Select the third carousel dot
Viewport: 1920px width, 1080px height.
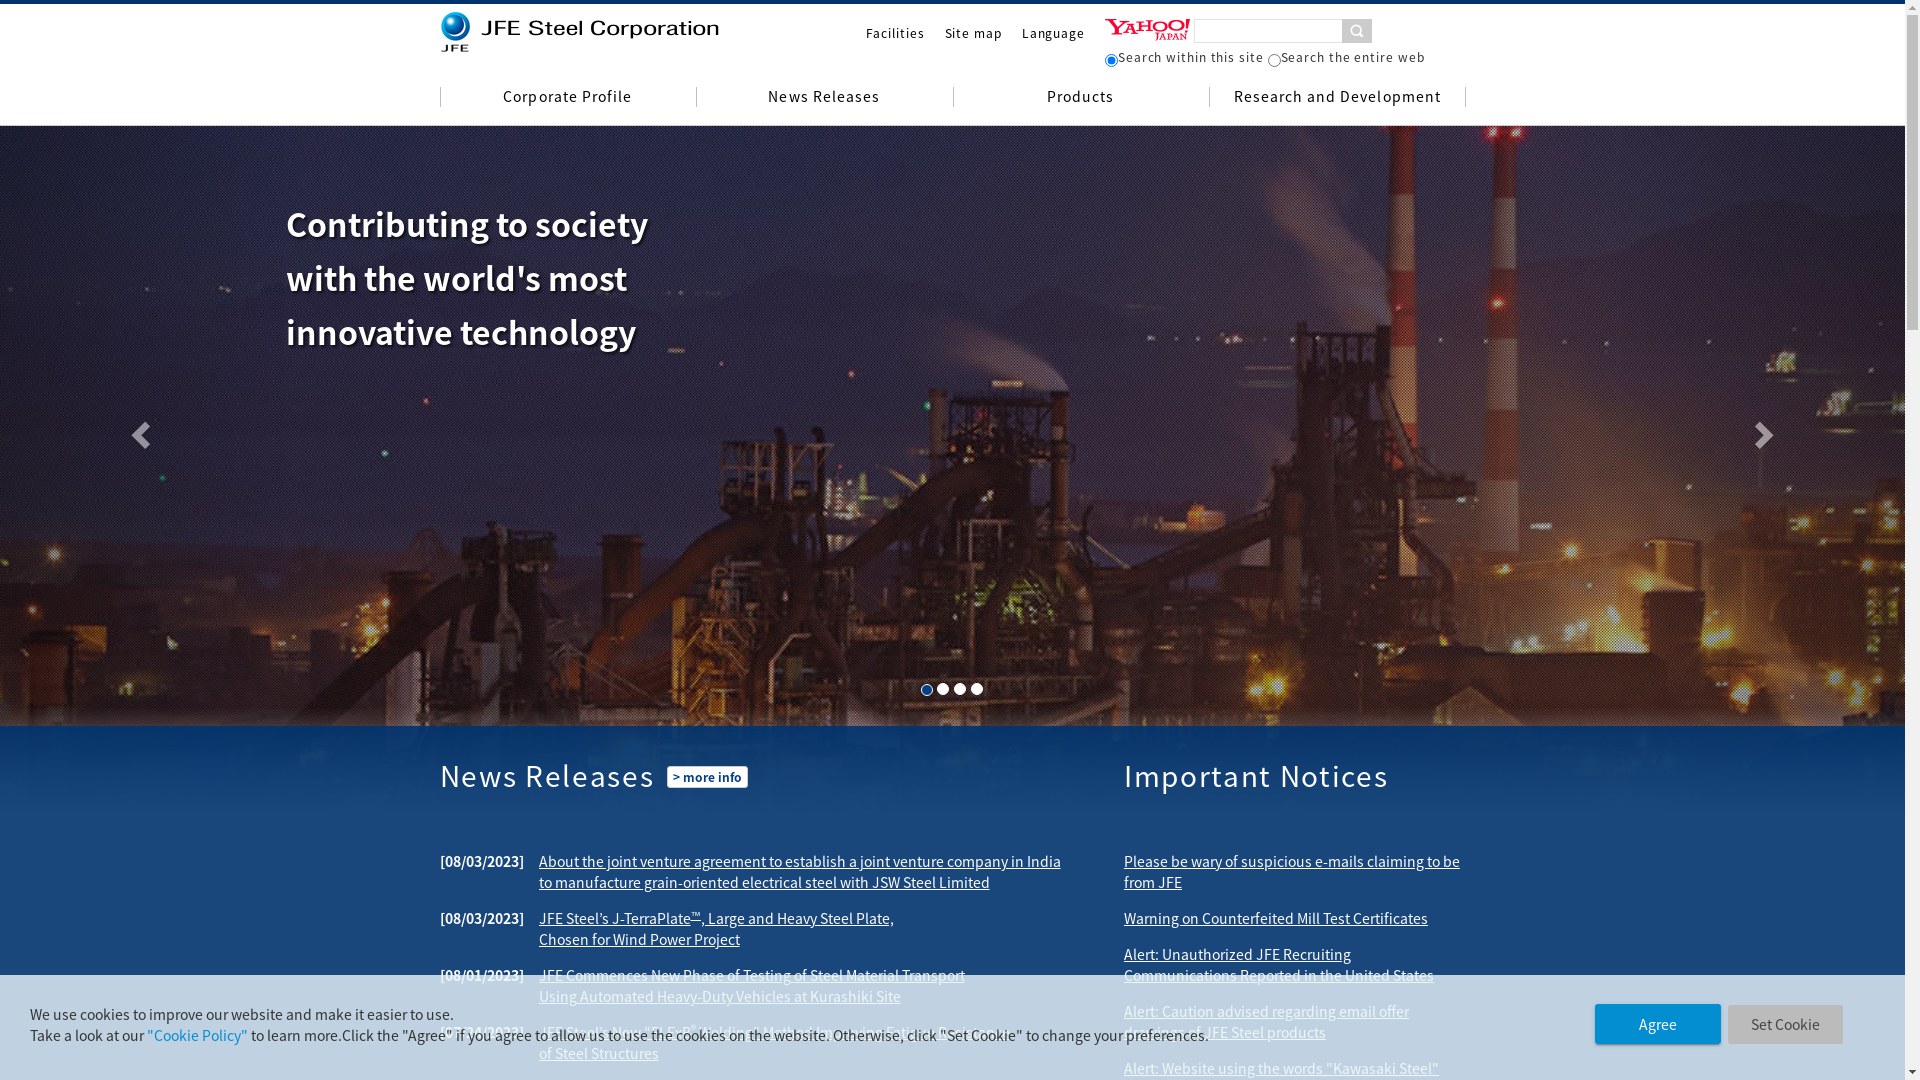960,689
